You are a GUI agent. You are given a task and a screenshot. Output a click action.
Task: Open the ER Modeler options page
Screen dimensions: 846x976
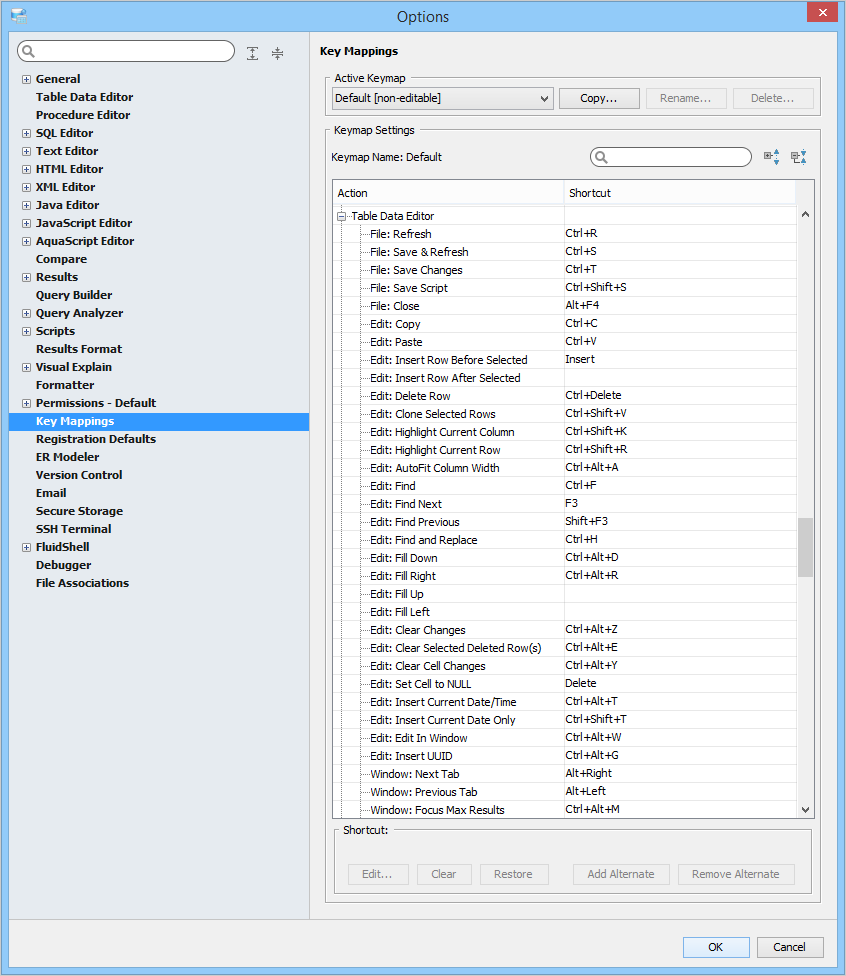click(68, 458)
